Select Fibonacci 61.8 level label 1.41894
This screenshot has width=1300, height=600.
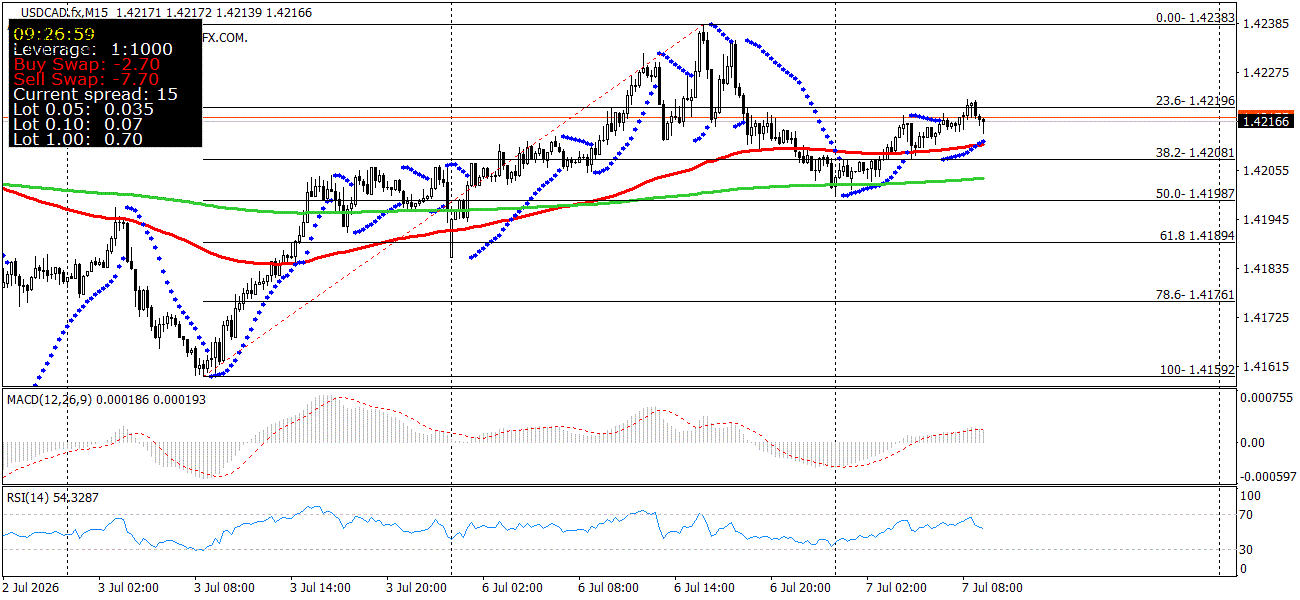click(1195, 236)
